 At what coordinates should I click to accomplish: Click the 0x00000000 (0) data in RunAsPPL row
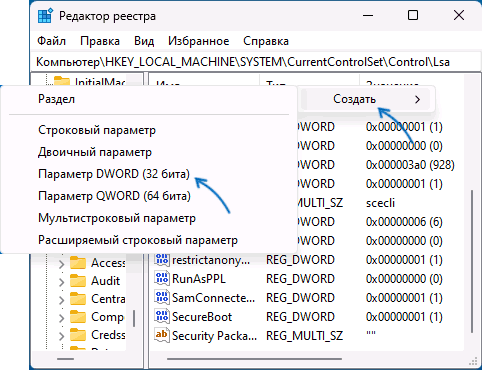point(404,279)
